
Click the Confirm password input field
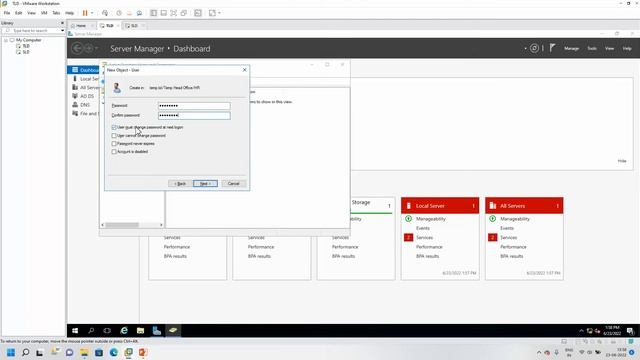pos(194,116)
